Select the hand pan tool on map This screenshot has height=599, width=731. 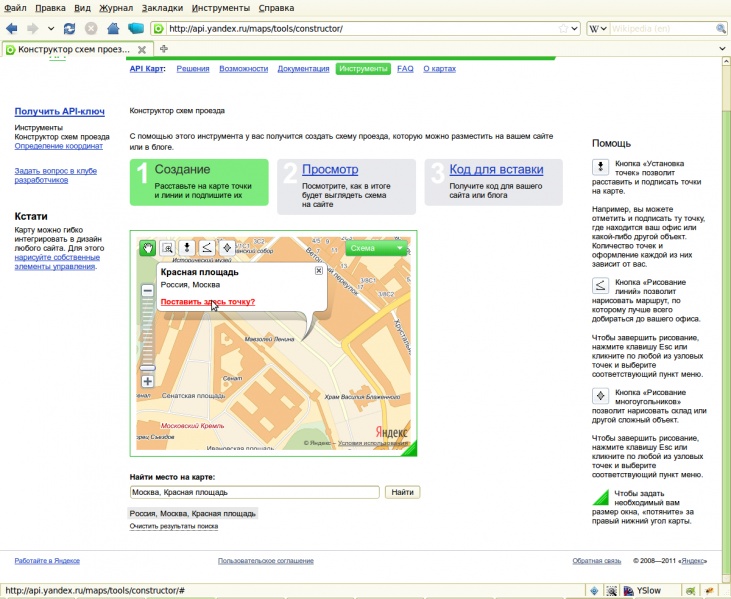pos(148,248)
